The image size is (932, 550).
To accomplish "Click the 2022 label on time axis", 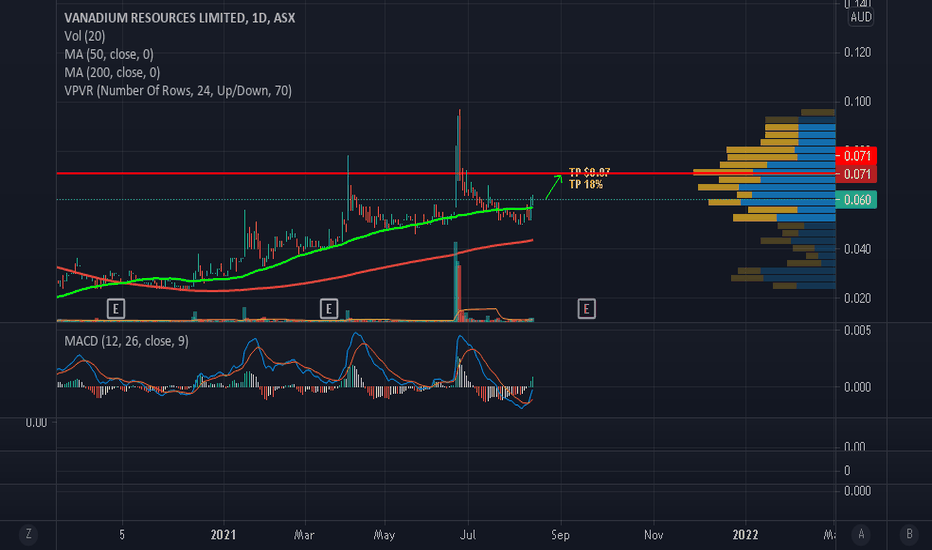I will click(745, 535).
